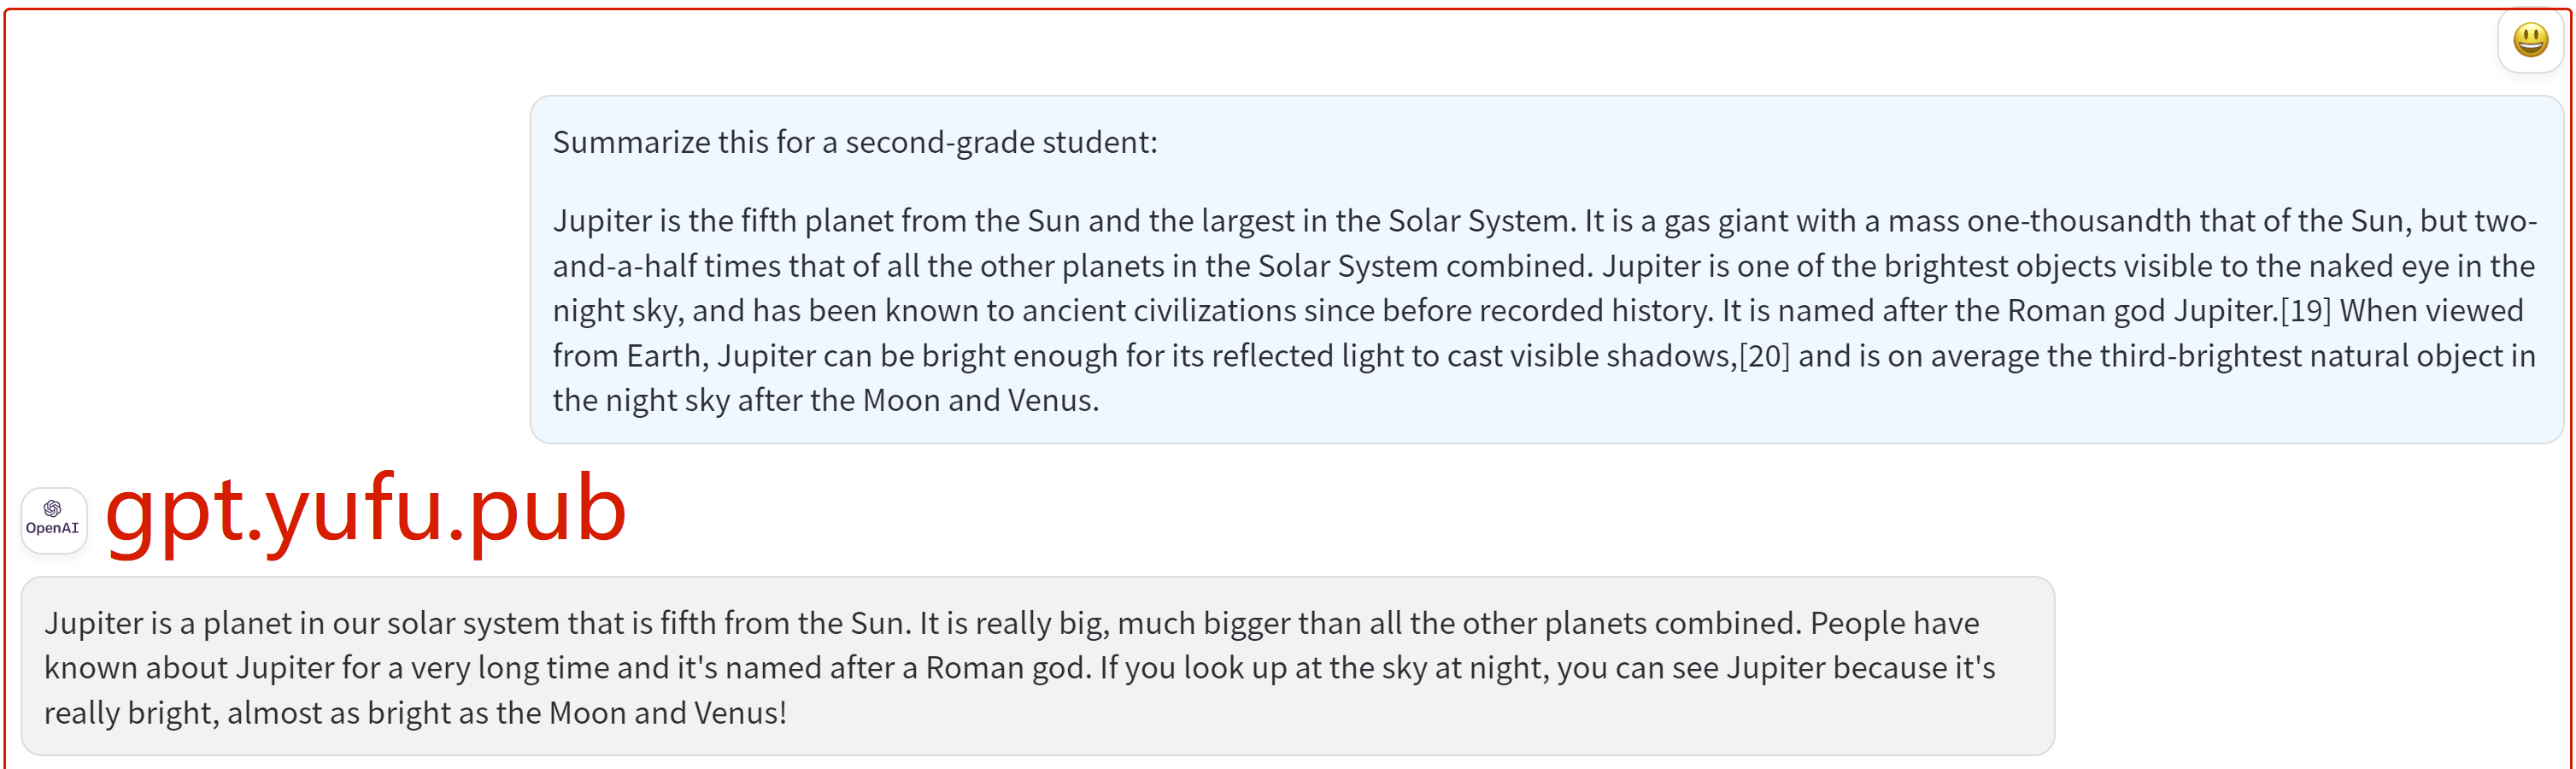The image size is (2576, 769).
Task: Click the red gpt.yufu.pub watermark text
Action: [366, 510]
